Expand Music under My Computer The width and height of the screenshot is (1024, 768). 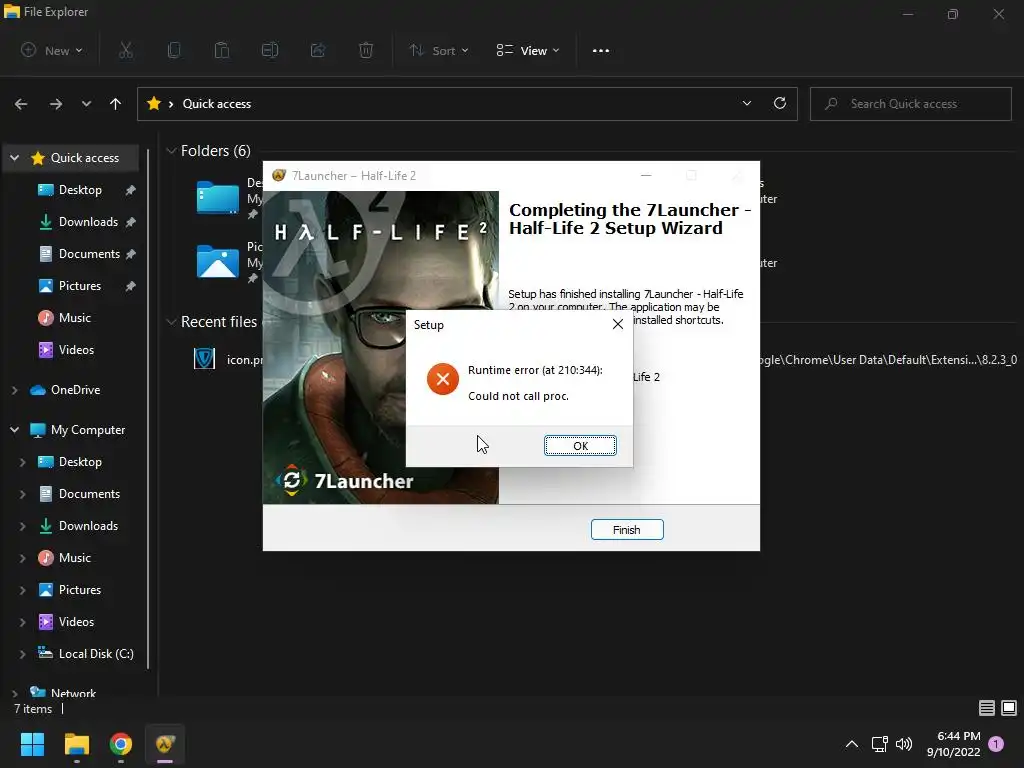click(22, 558)
